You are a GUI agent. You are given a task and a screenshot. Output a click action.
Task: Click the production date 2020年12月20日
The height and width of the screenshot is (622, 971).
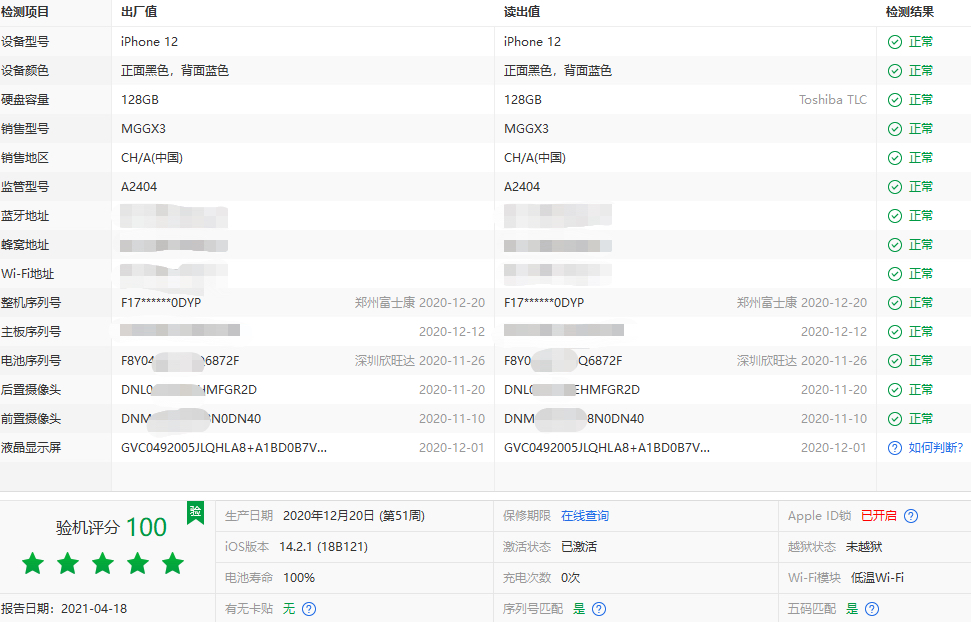[354, 516]
